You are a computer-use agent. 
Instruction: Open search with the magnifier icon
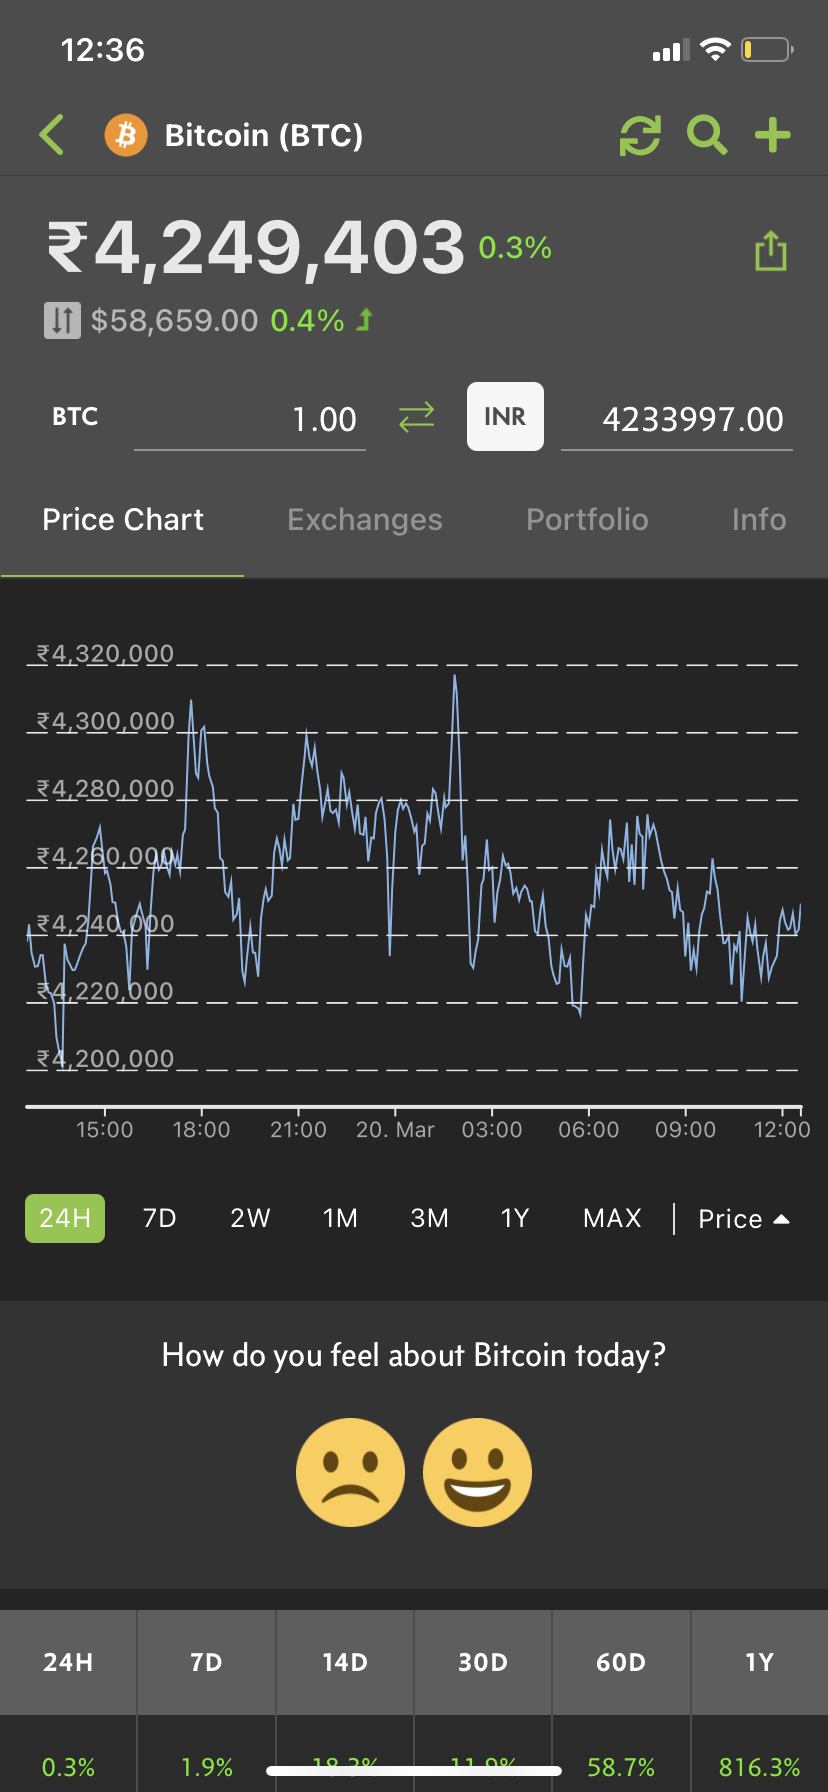pyautogui.click(x=707, y=135)
